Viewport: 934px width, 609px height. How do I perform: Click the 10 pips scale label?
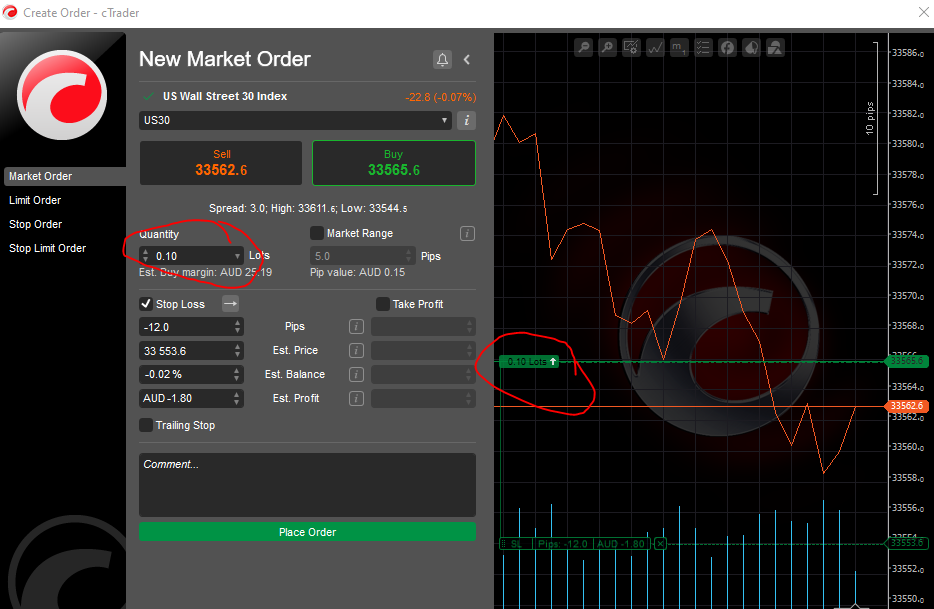(x=870, y=119)
